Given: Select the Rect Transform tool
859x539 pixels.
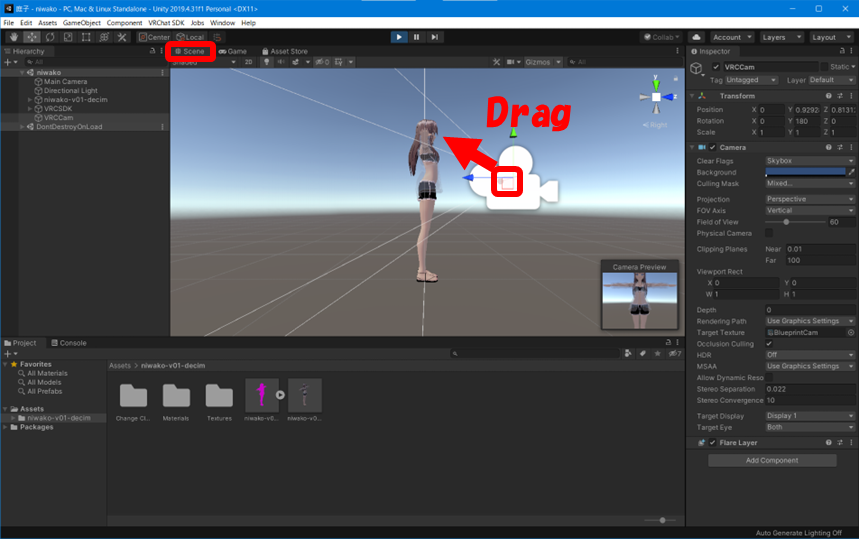Looking at the screenshot, I should (x=86, y=37).
